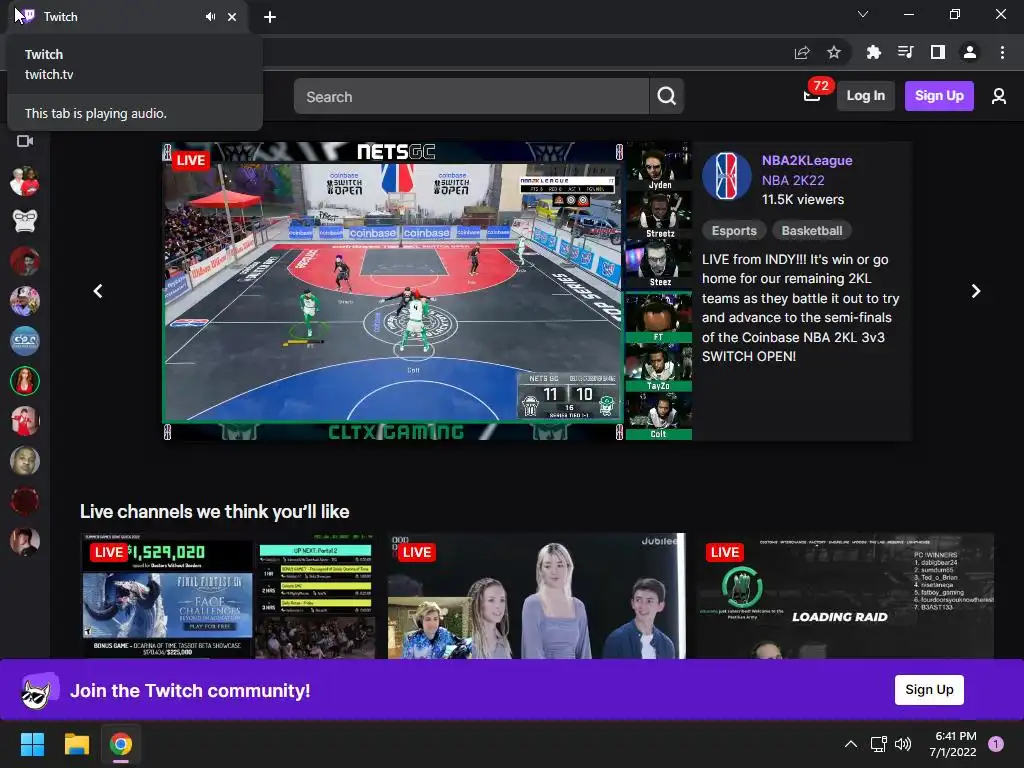Open the Chrome three-dot menu
Screen dimensions: 1024x768
point(1002,52)
